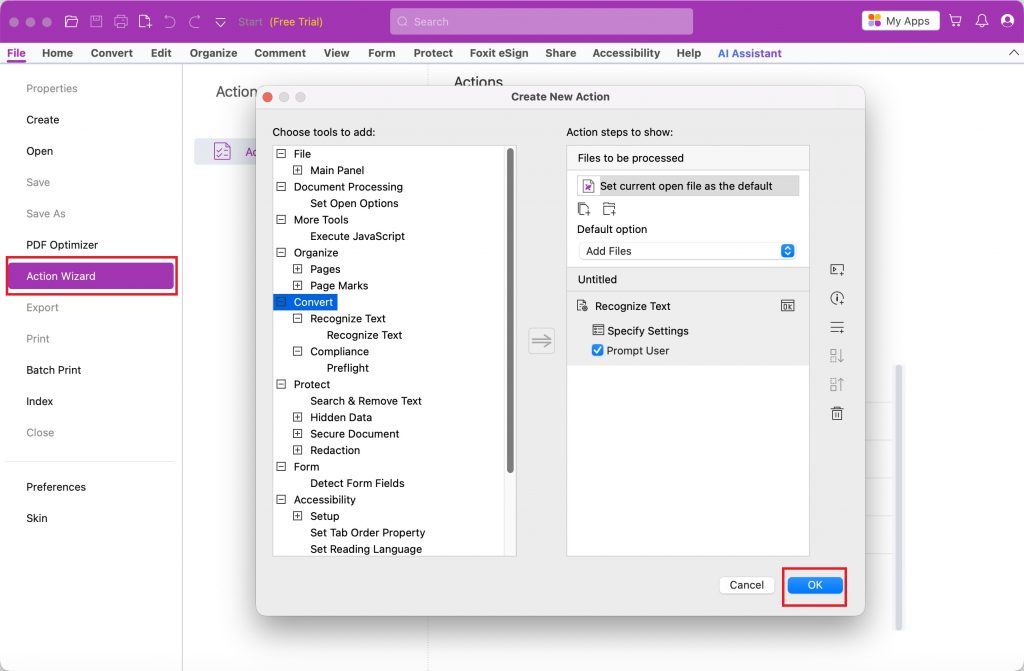Click the Open folder icon in title bar

coord(71,22)
